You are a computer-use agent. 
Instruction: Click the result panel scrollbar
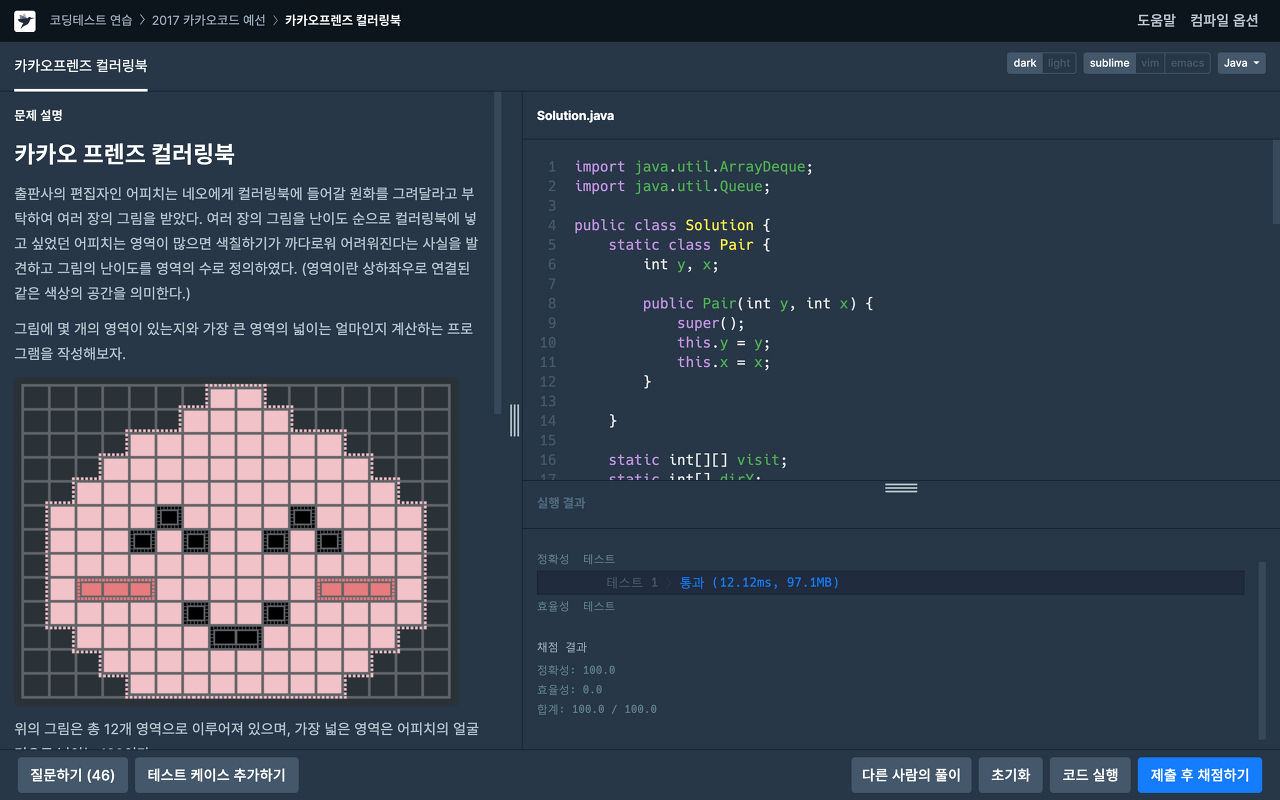[1262, 650]
